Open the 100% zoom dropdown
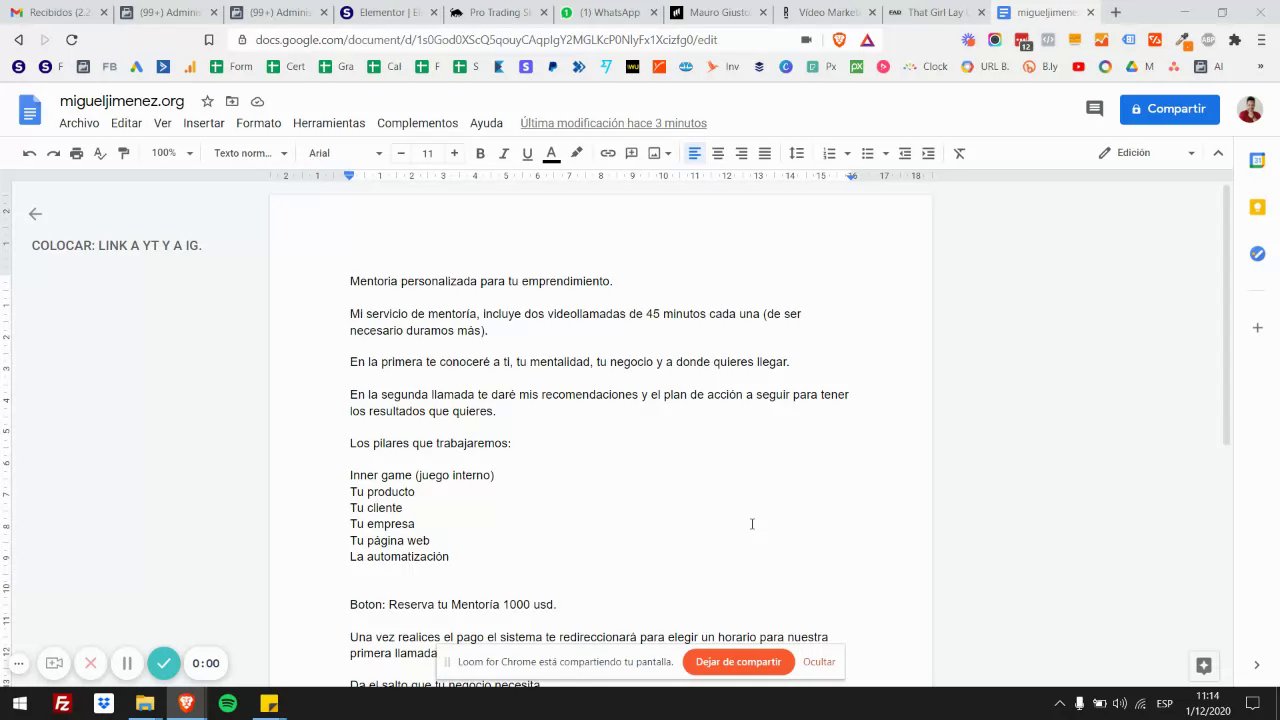Viewport: 1280px width, 720px height. [x=172, y=153]
